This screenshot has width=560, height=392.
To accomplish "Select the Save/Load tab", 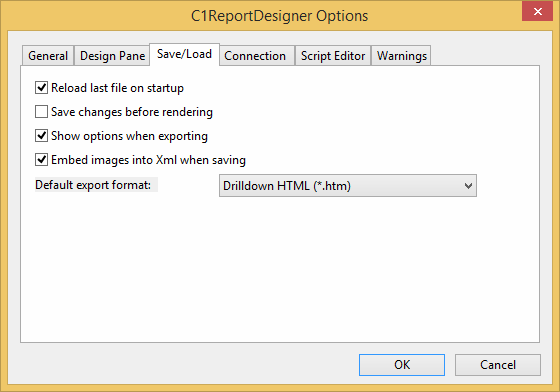I will [x=184, y=54].
